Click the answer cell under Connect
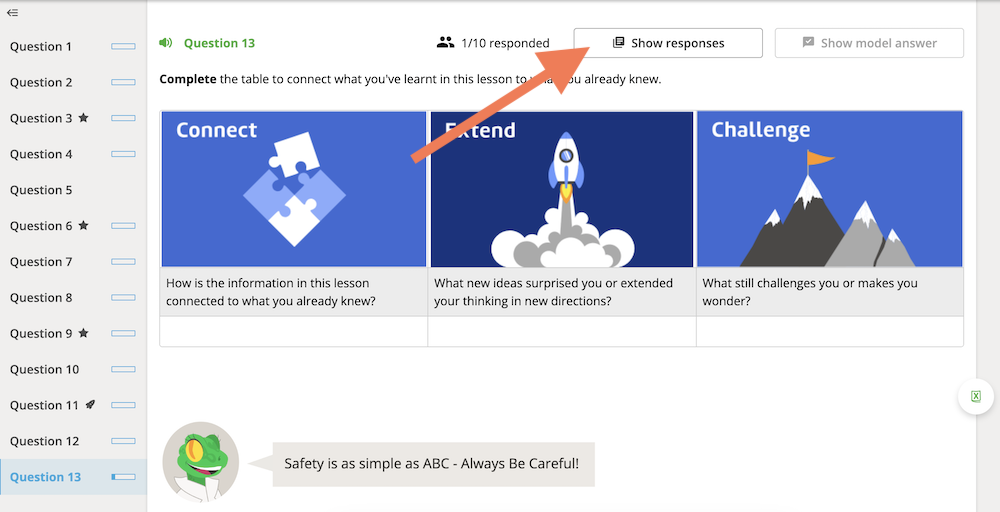The image size is (1000, 512). 293,332
